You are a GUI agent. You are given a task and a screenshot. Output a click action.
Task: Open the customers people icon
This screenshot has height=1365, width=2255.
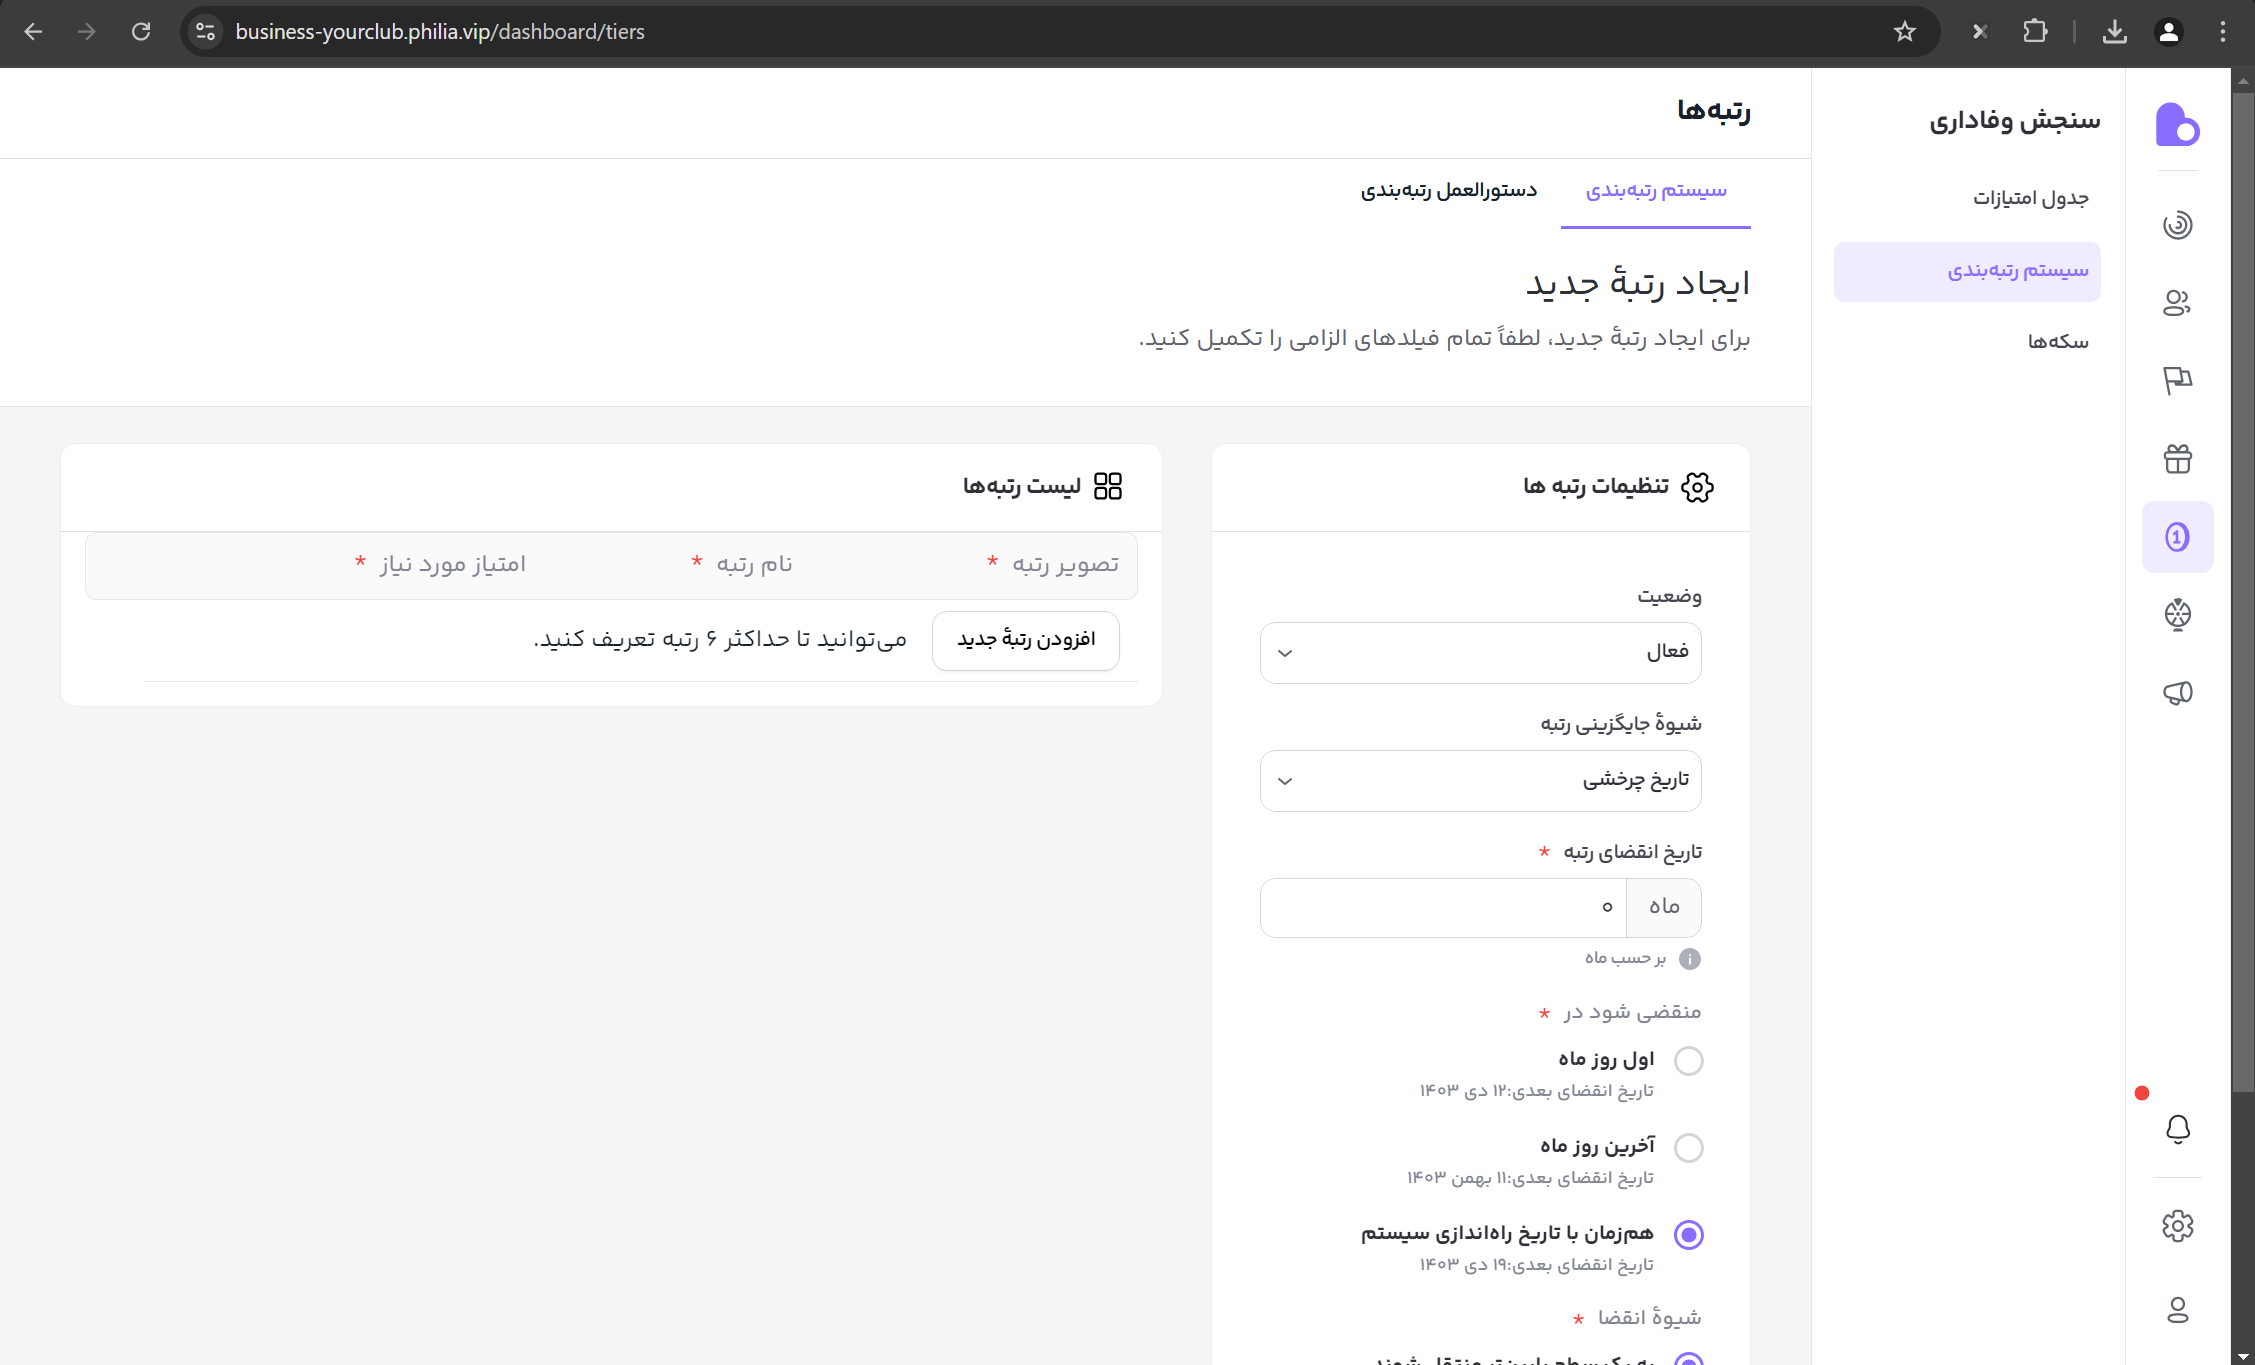point(2177,303)
